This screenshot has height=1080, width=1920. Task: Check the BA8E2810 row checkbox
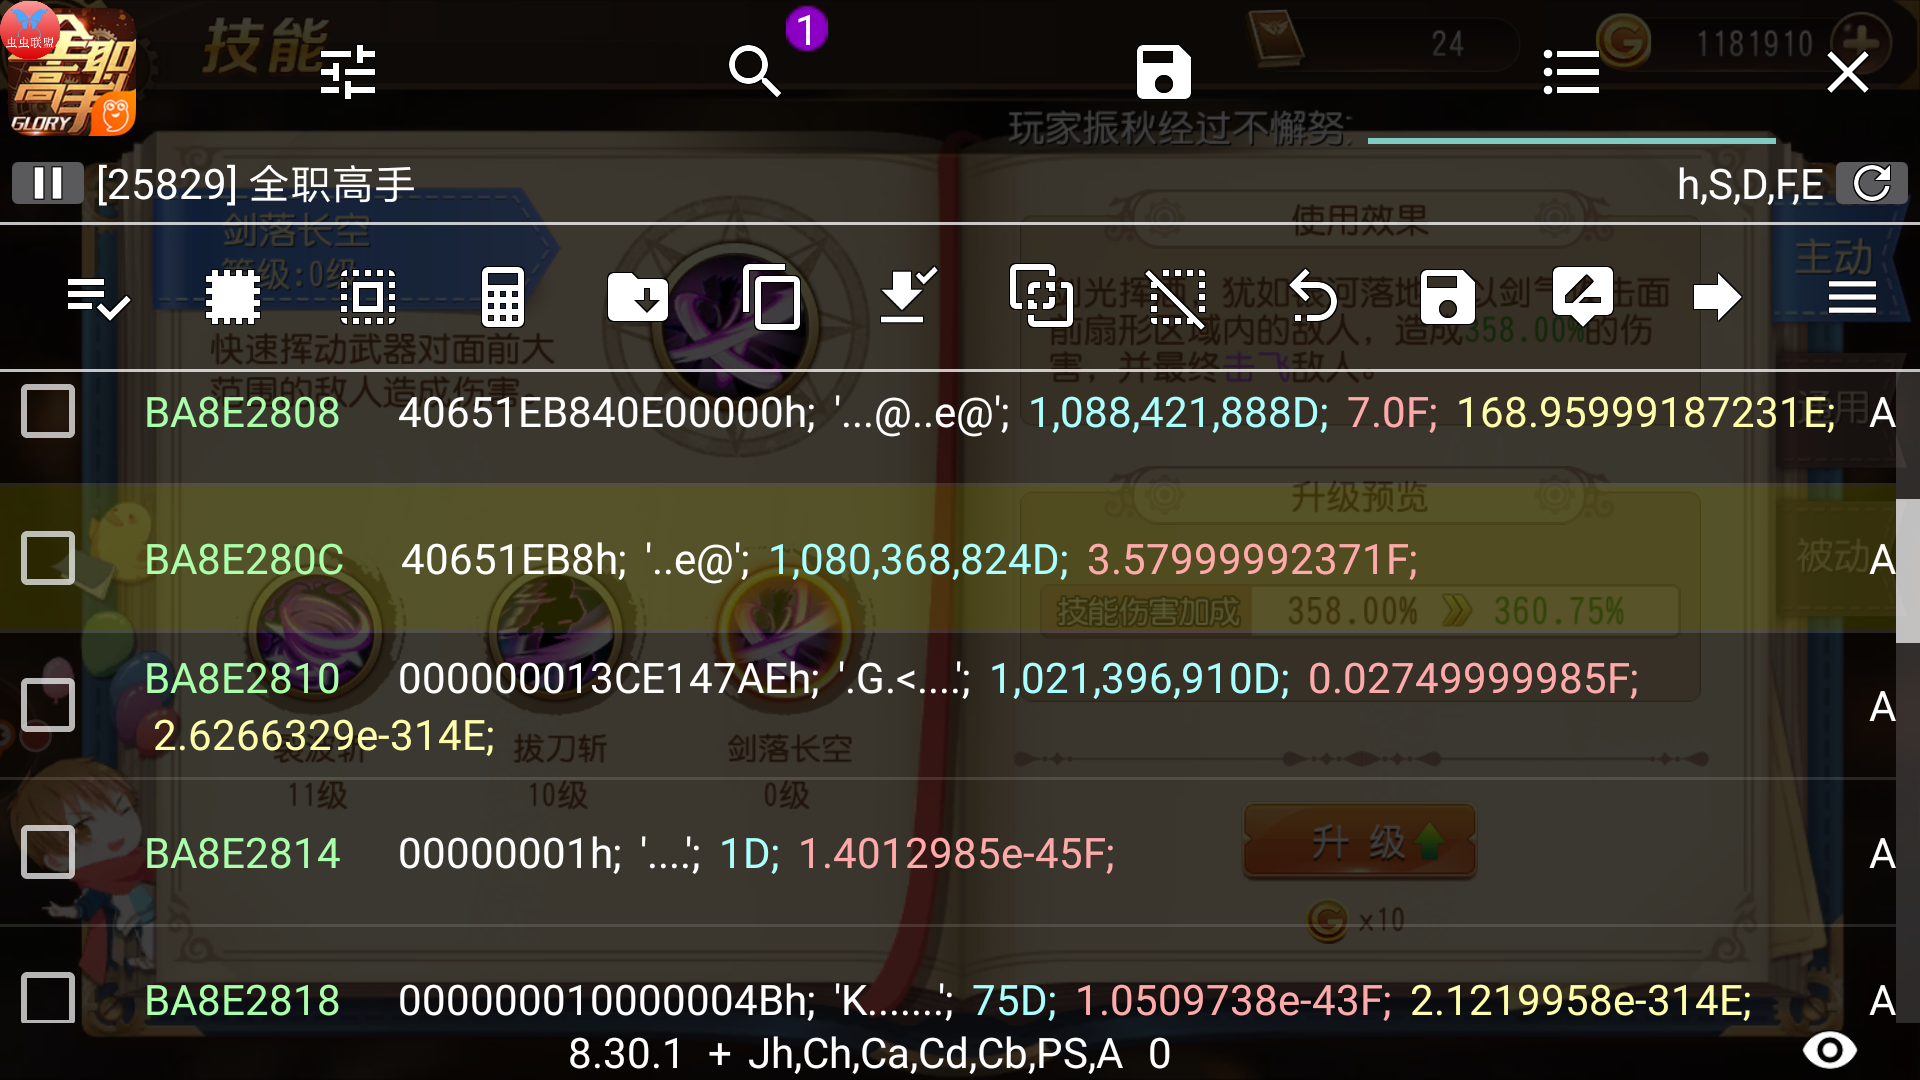point(48,705)
